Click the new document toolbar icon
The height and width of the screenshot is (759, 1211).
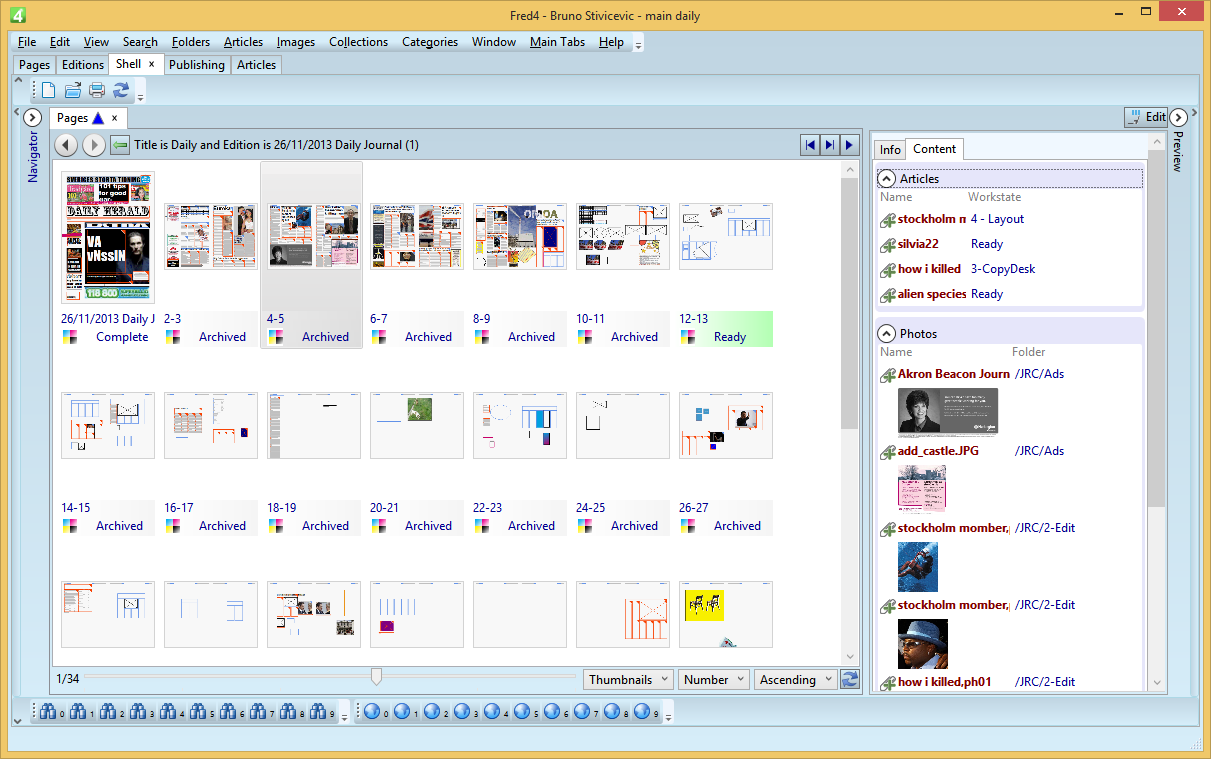(48, 91)
